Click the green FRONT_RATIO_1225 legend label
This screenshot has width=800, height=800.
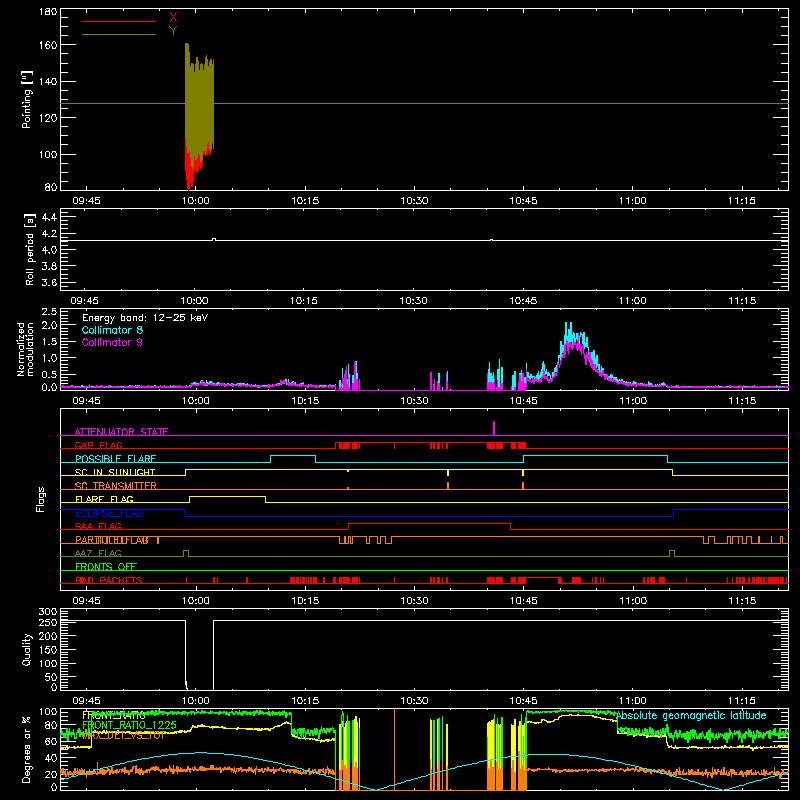(129, 725)
